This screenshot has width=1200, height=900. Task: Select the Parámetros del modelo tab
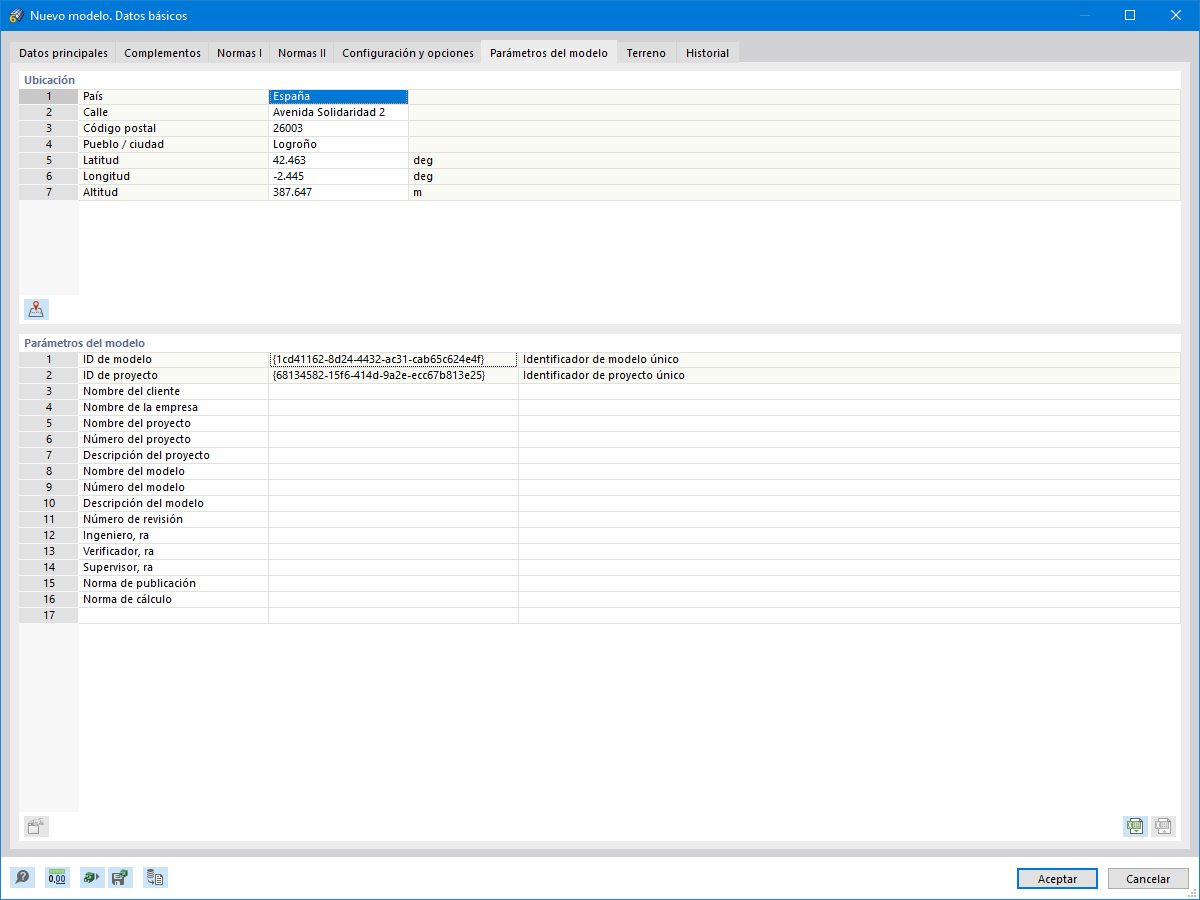[x=548, y=52]
